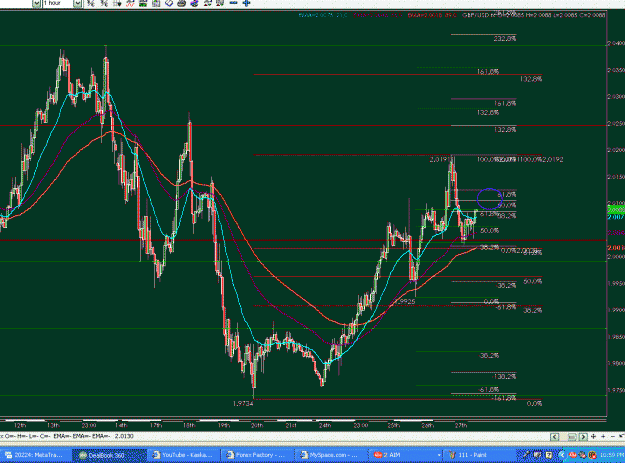Click the '27th' date on time axis
The width and height of the screenshot is (625, 463).
coord(461,425)
